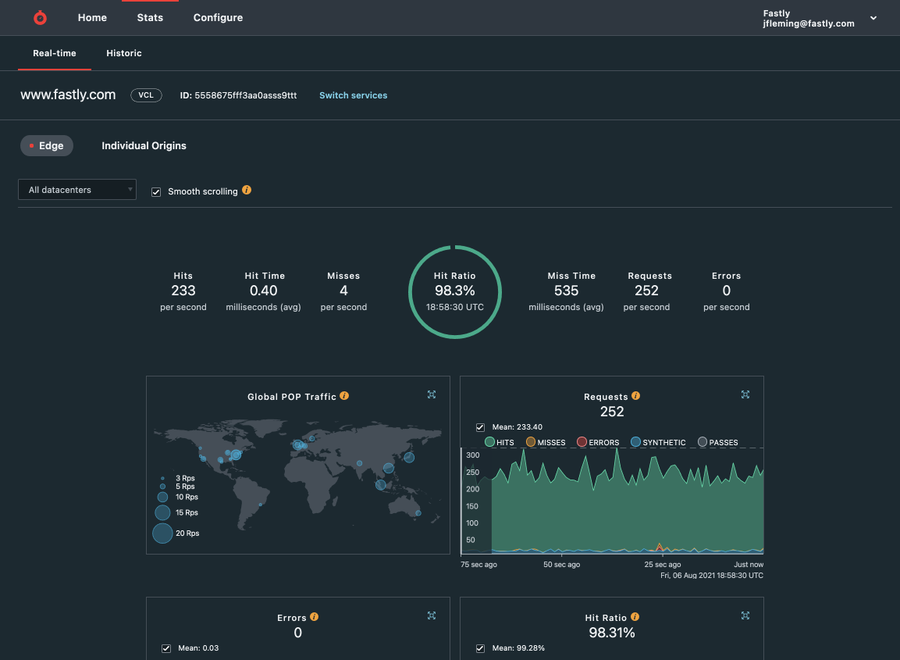This screenshot has width=900, height=660.
Task: Click info icon beside Errors title
Action: coord(315,616)
